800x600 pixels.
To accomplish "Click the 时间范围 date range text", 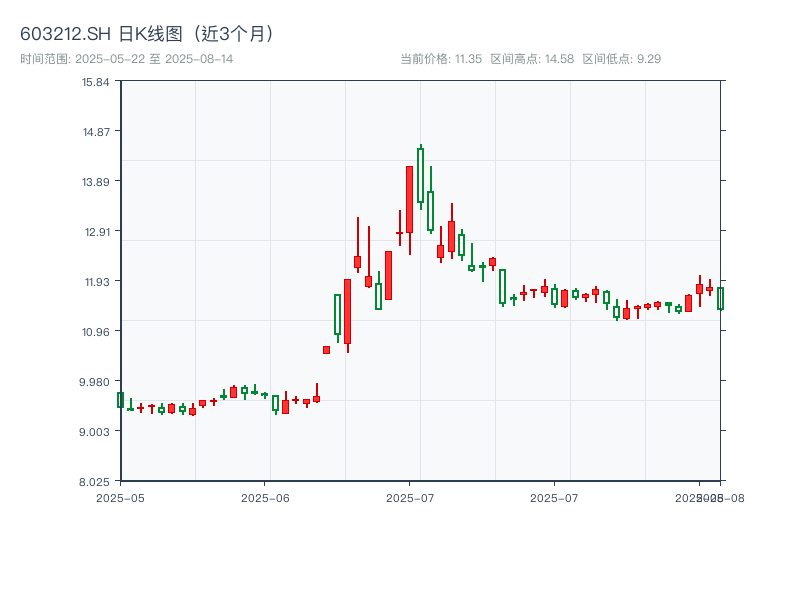I will pyautogui.click(x=126, y=59).
